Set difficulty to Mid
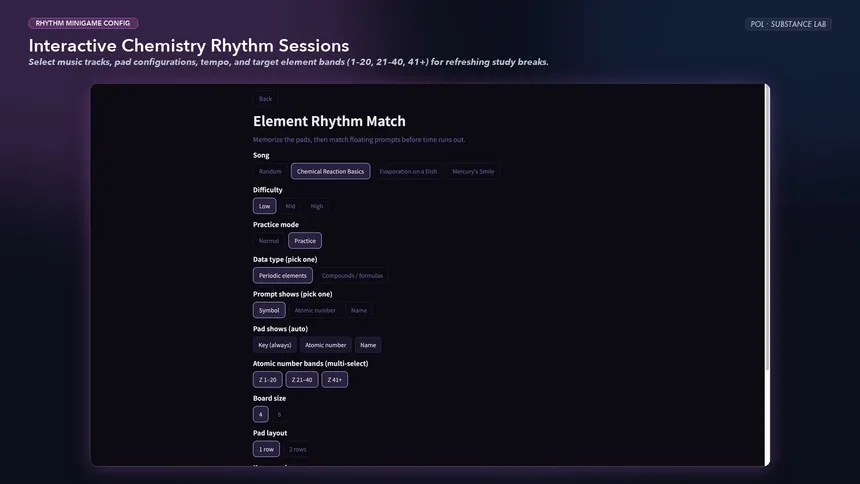 [290, 206]
